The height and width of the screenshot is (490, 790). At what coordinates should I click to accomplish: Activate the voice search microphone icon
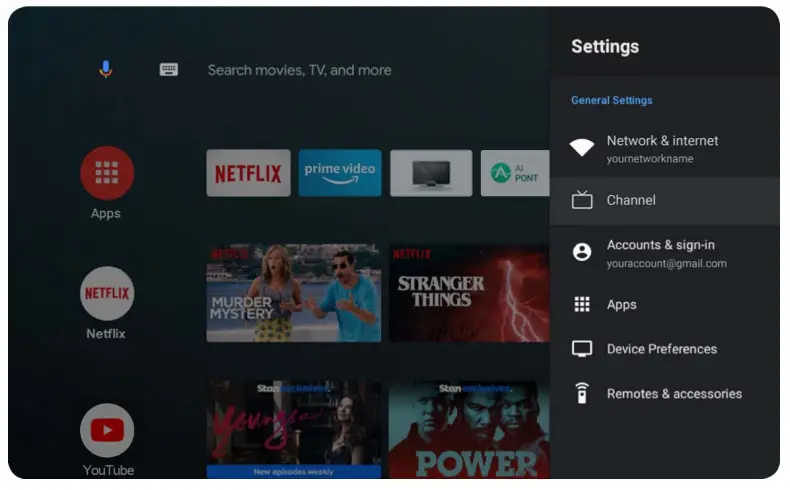click(105, 69)
